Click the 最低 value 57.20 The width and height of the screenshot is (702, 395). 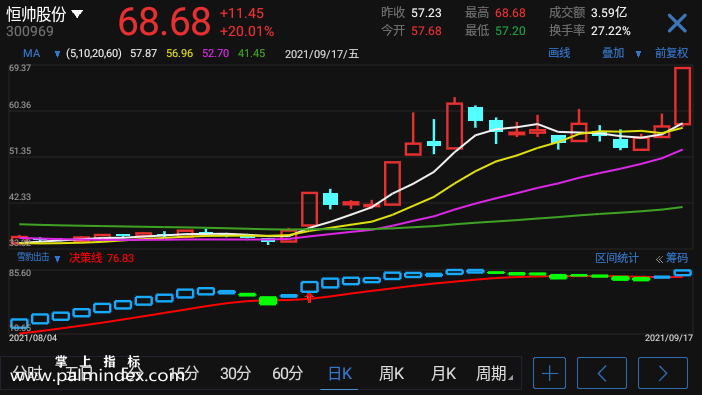pyautogui.click(x=510, y=31)
